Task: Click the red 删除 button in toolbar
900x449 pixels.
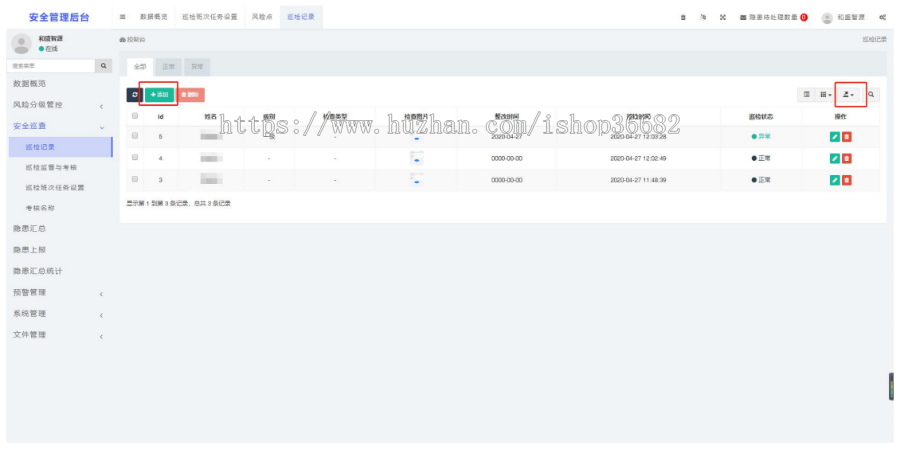Action: (191, 94)
